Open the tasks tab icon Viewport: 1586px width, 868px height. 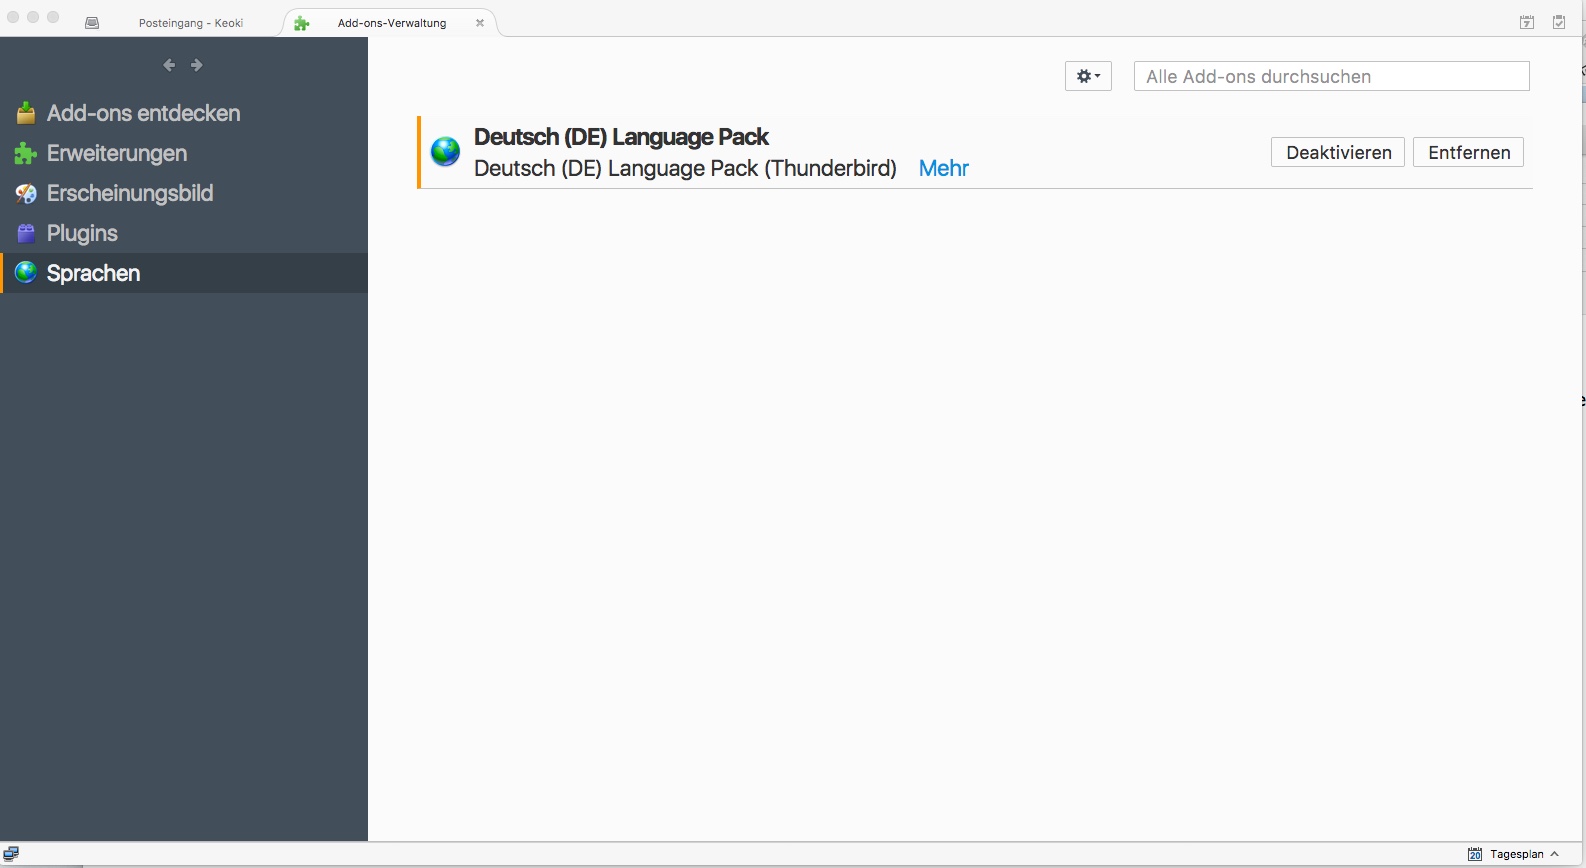tap(1559, 22)
